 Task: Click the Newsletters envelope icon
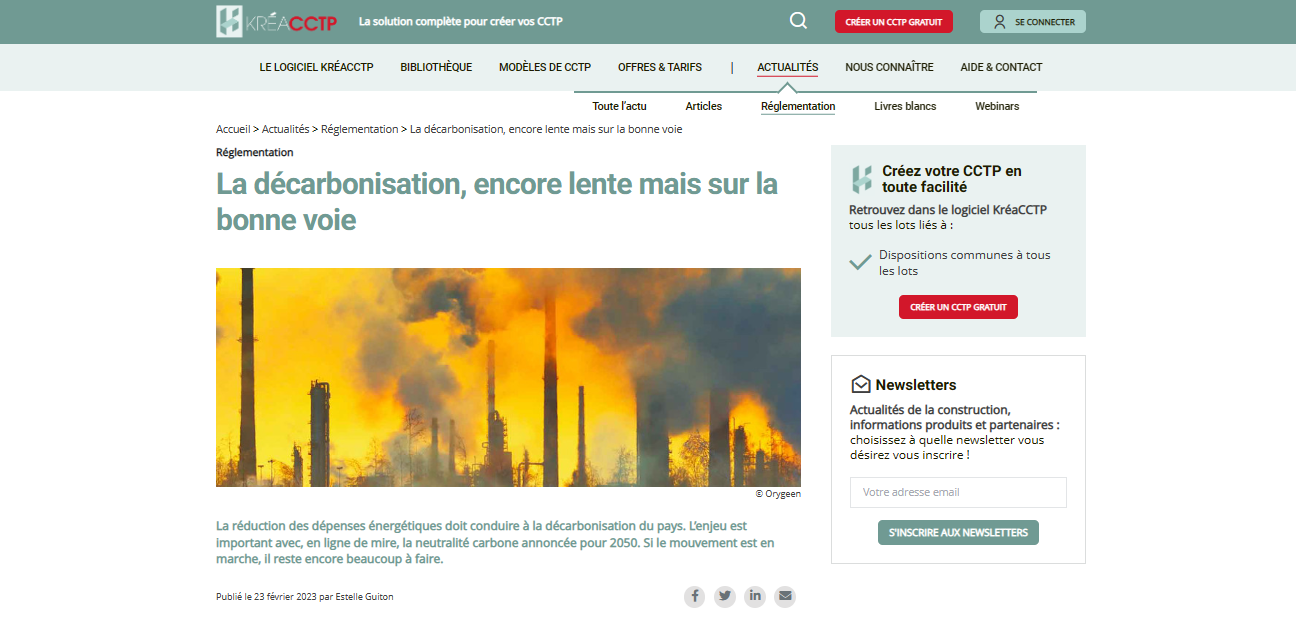[x=860, y=385]
